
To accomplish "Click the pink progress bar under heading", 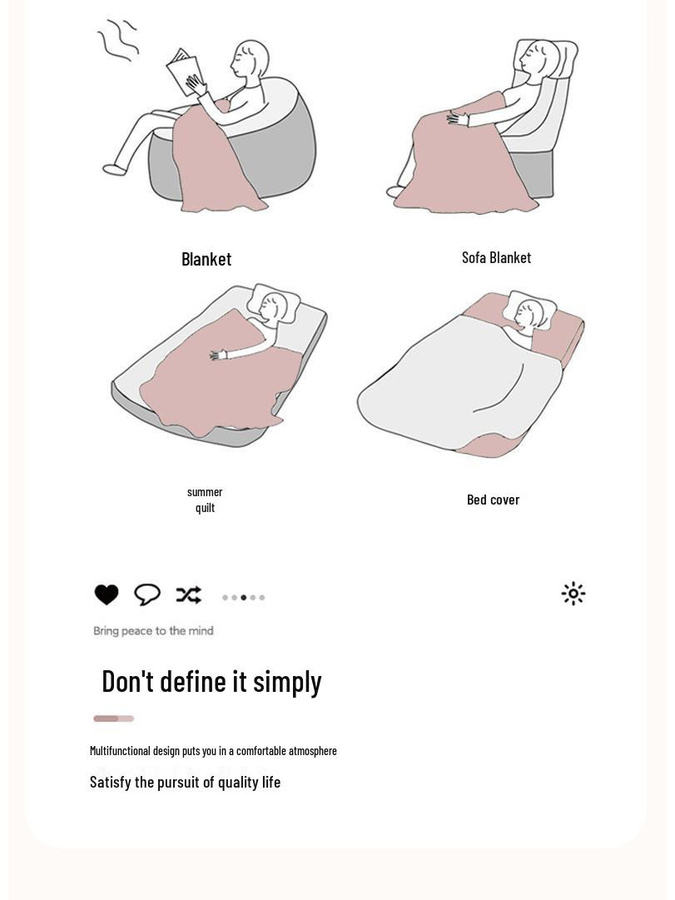I will click(114, 719).
